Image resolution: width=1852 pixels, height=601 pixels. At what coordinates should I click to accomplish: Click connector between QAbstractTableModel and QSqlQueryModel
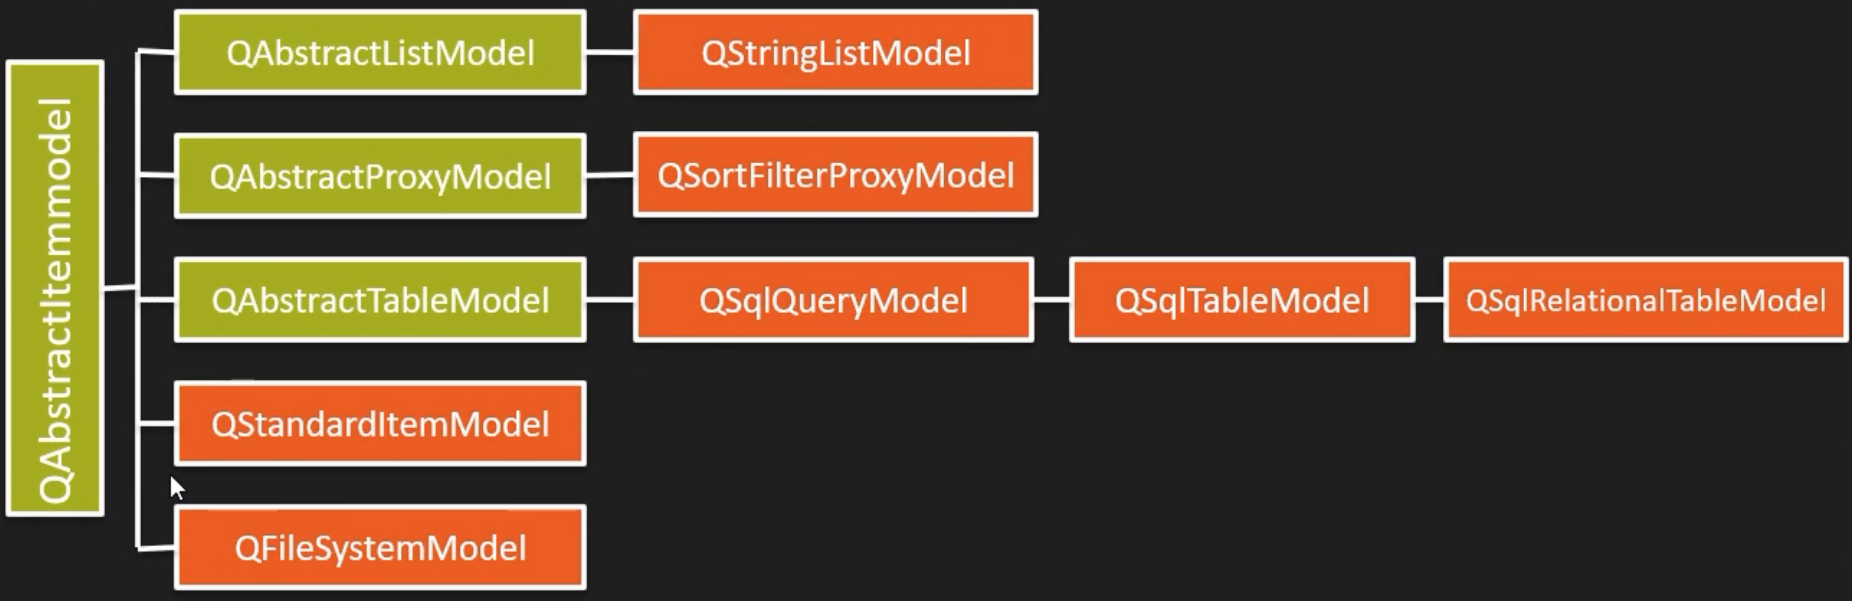coord(609,299)
